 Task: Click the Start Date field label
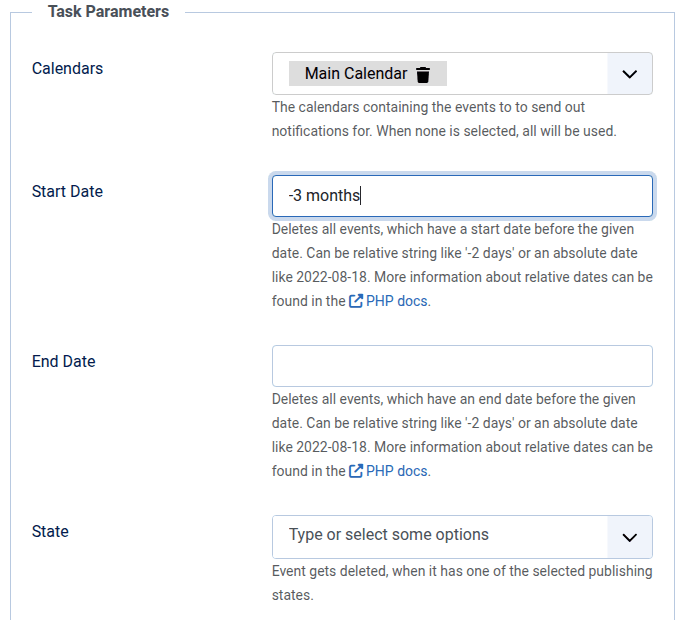pyautogui.click(x=67, y=191)
